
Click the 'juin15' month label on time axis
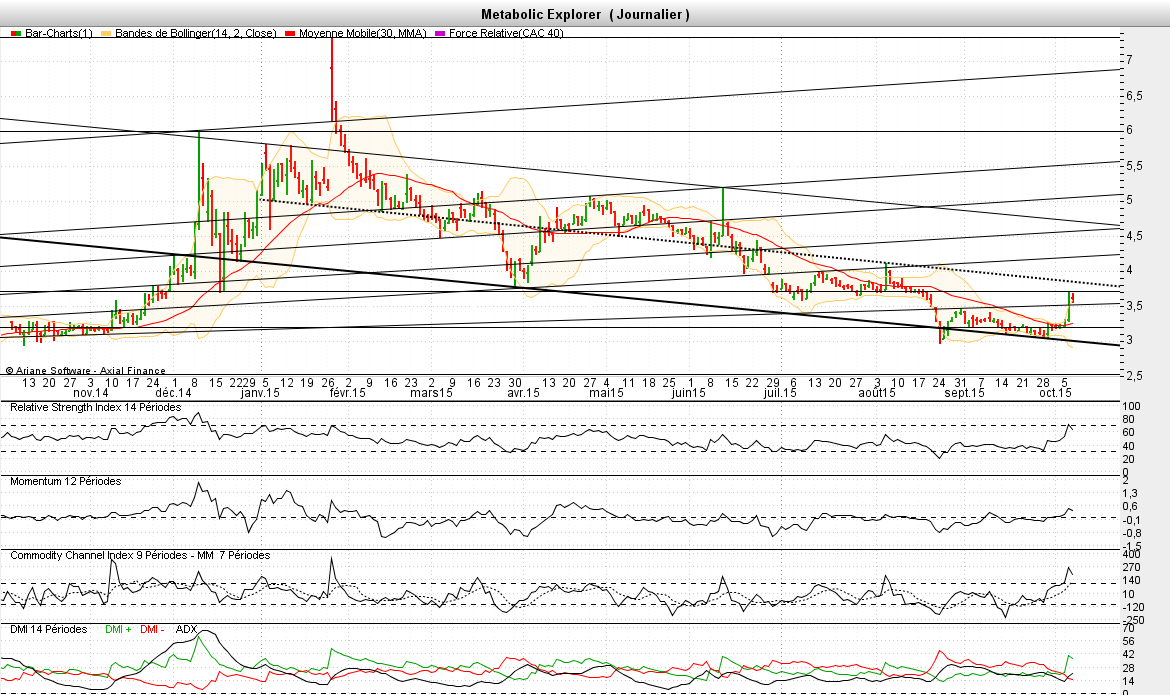(x=688, y=393)
